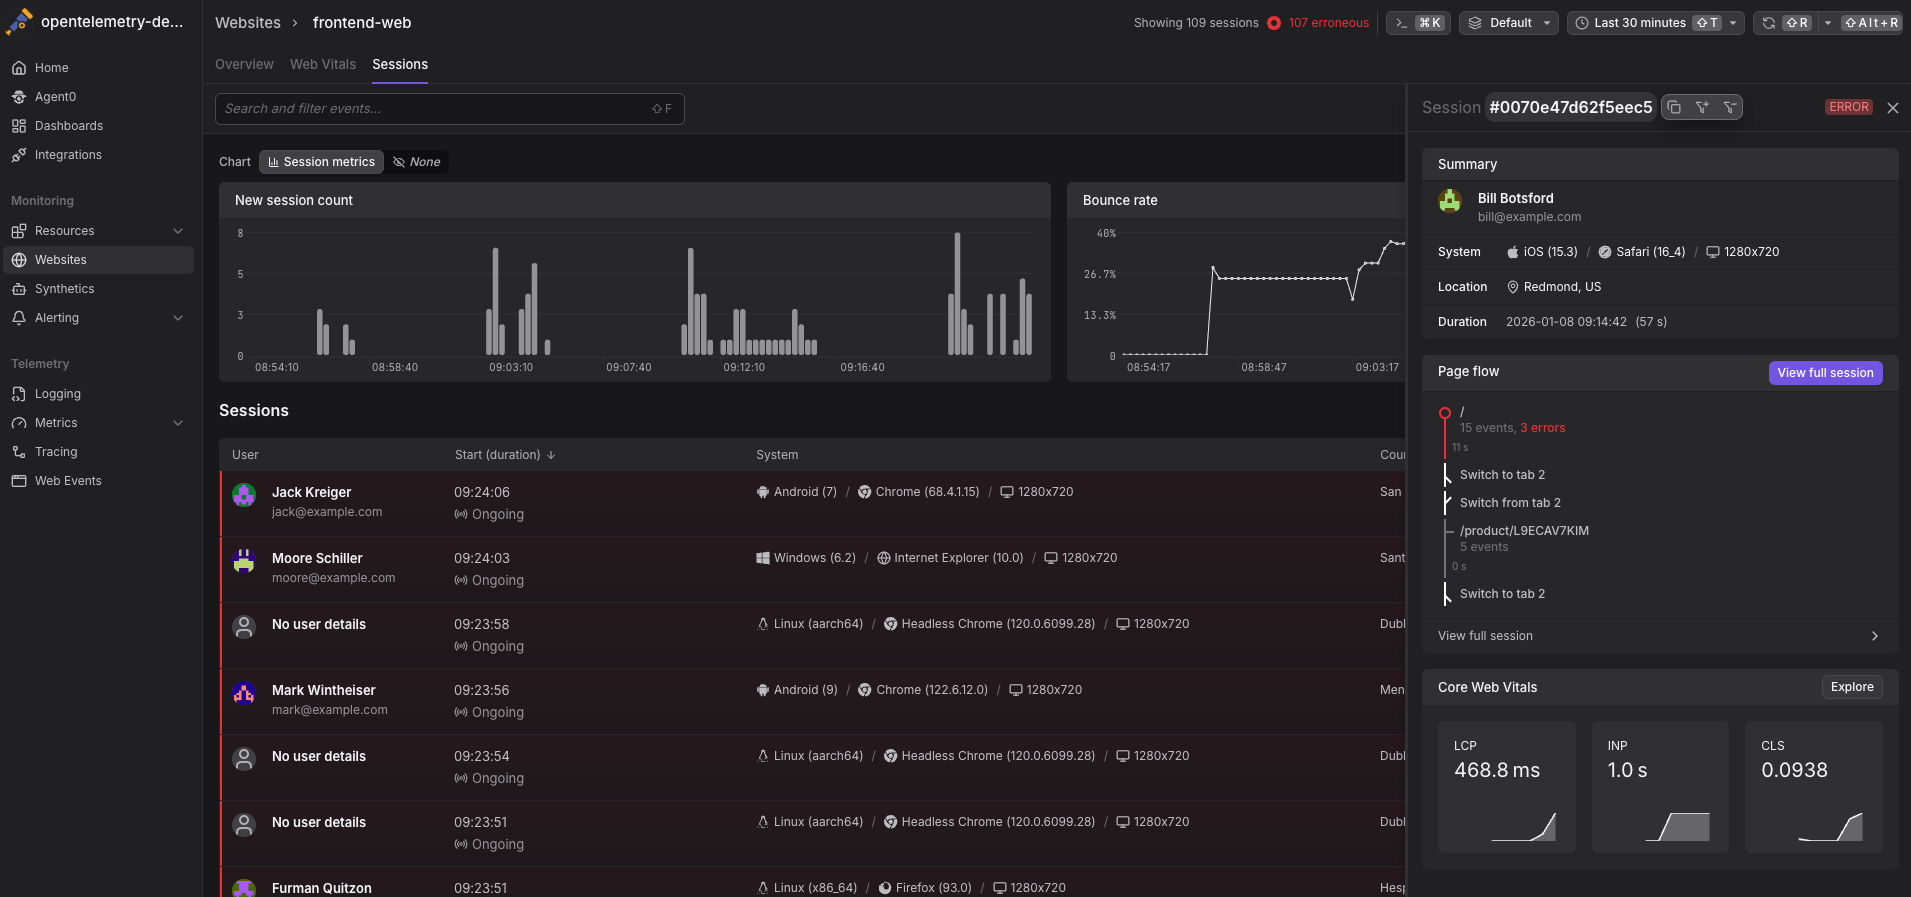Open the Last 30 minutes time range dropdown
This screenshot has width=1911, height=897.
click(x=1655, y=23)
